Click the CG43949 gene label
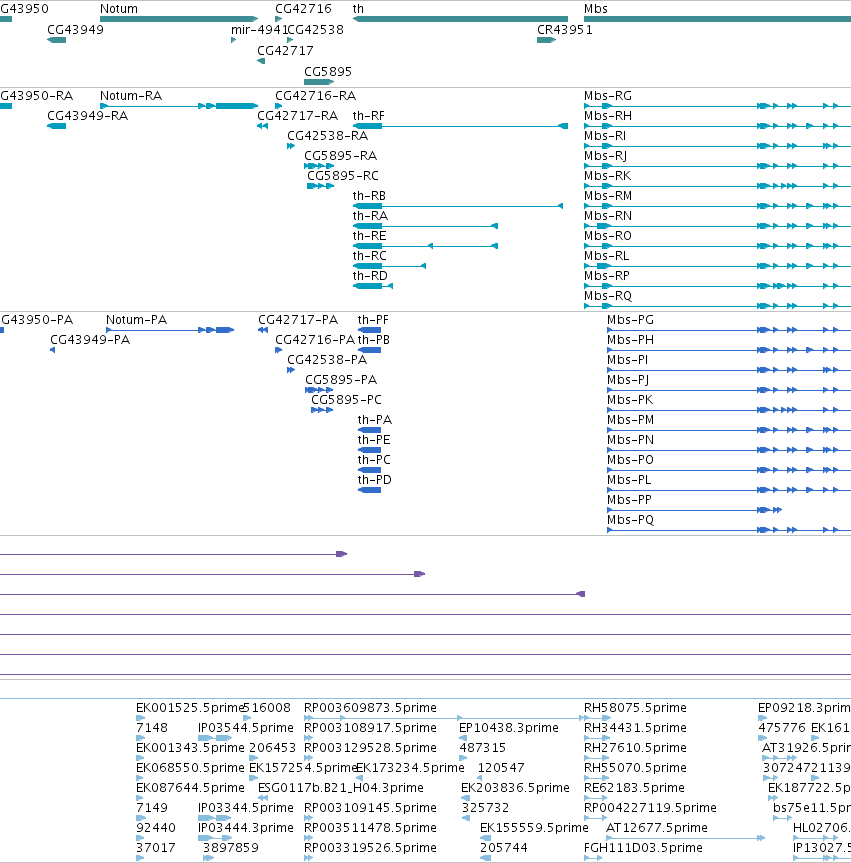The image size is (851, 863). 75,30
